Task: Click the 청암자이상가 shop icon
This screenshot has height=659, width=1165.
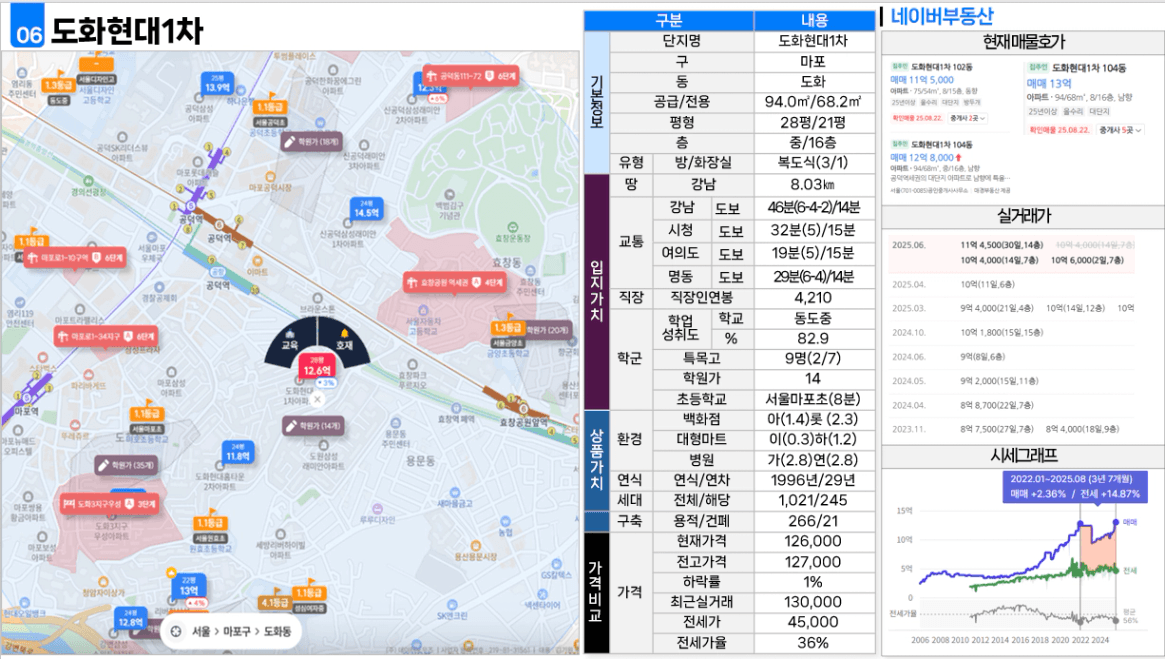Action: (103, 583)
